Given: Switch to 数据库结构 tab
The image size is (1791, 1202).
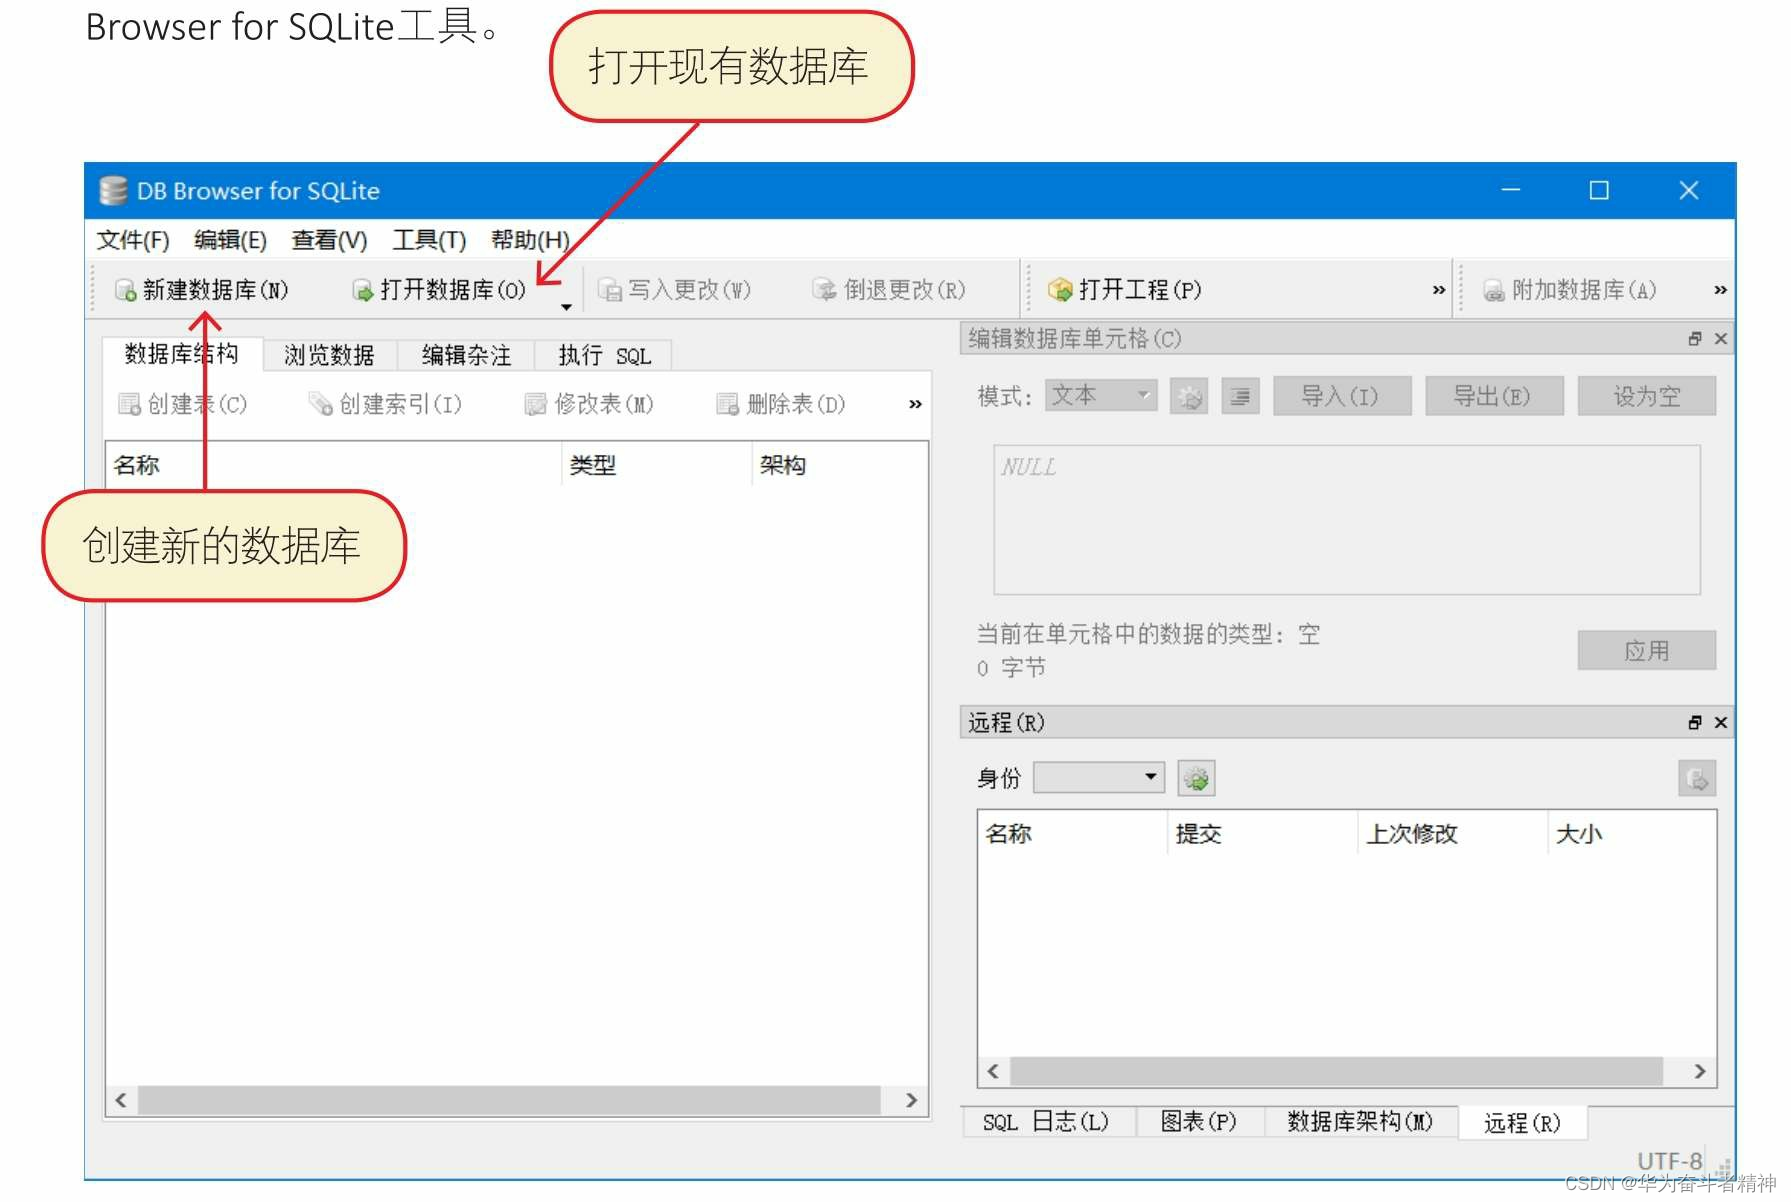Looking at the screenshot, I should (182, 354).
